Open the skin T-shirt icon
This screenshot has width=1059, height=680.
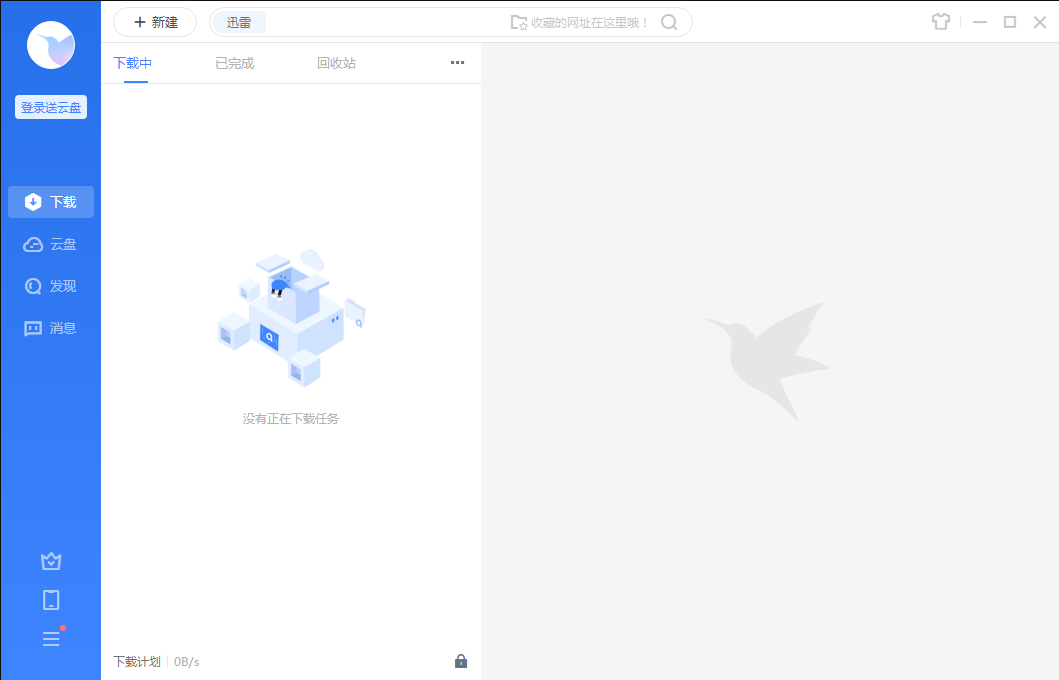941,22
